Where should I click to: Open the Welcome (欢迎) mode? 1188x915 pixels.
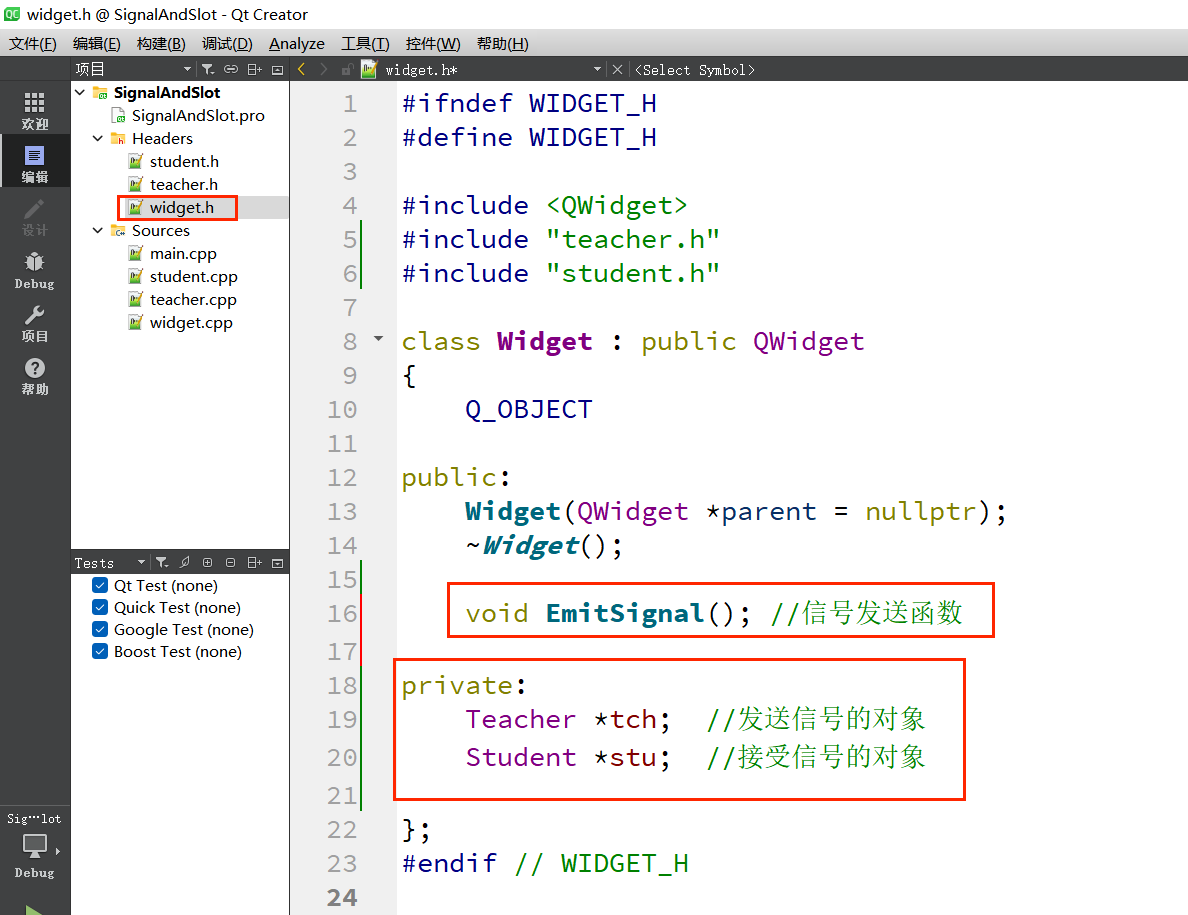[35, 111]
